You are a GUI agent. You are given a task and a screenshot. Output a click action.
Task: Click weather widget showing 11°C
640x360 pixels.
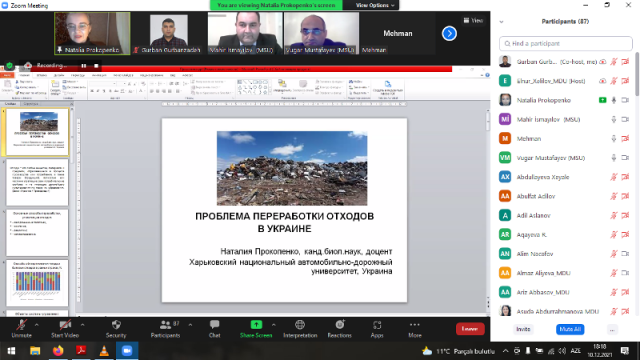pyautogui.click(x=458, y=351)
